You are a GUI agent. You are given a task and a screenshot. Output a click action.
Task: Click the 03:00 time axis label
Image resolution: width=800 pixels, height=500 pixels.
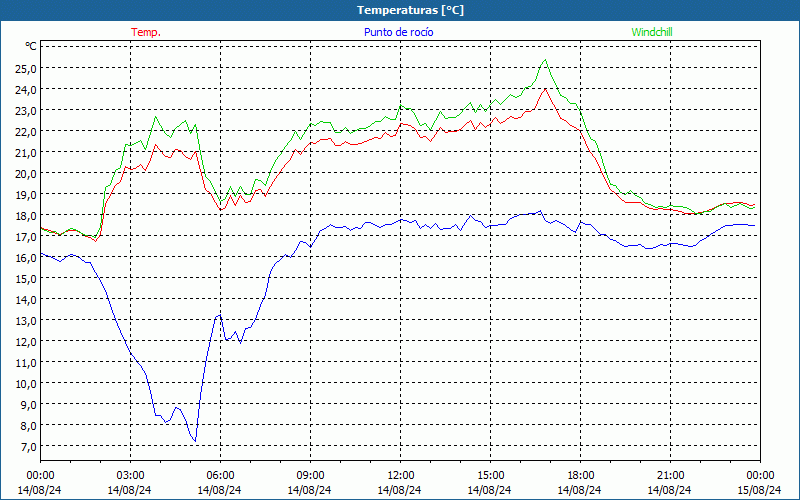[130, 476]
